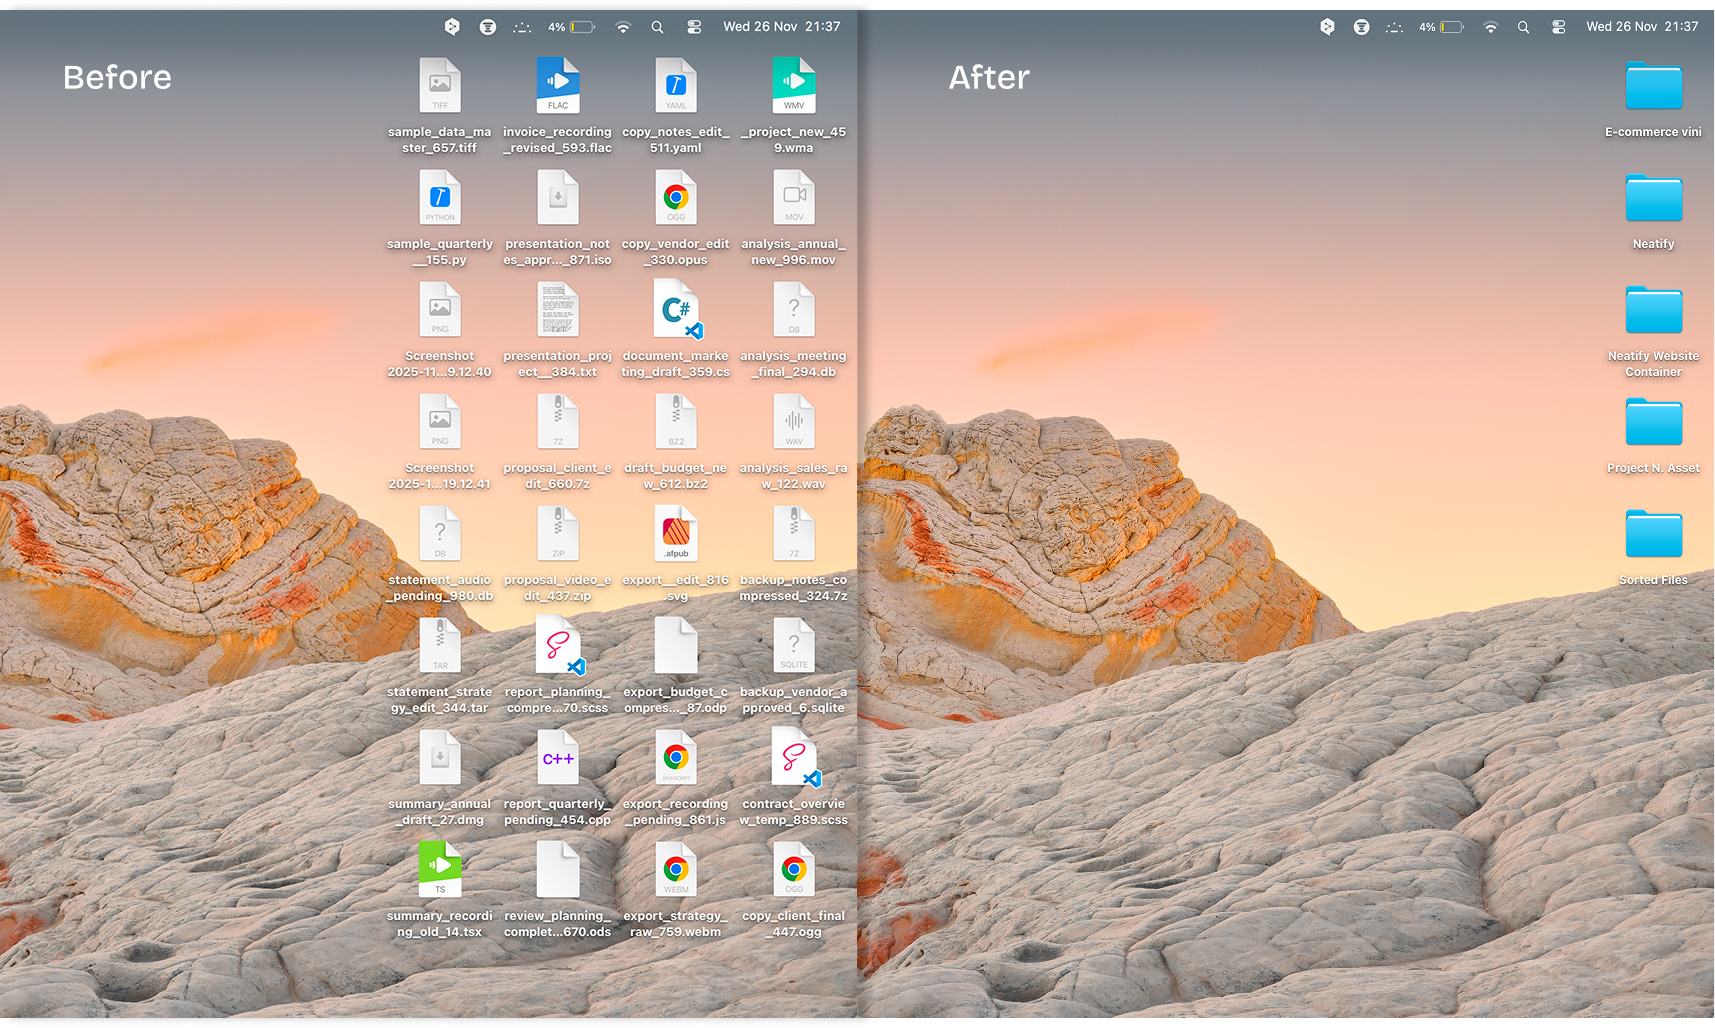Select the draft_budget_new_612.bz2 archive
1715x1028 pixels.
point(676,421)
